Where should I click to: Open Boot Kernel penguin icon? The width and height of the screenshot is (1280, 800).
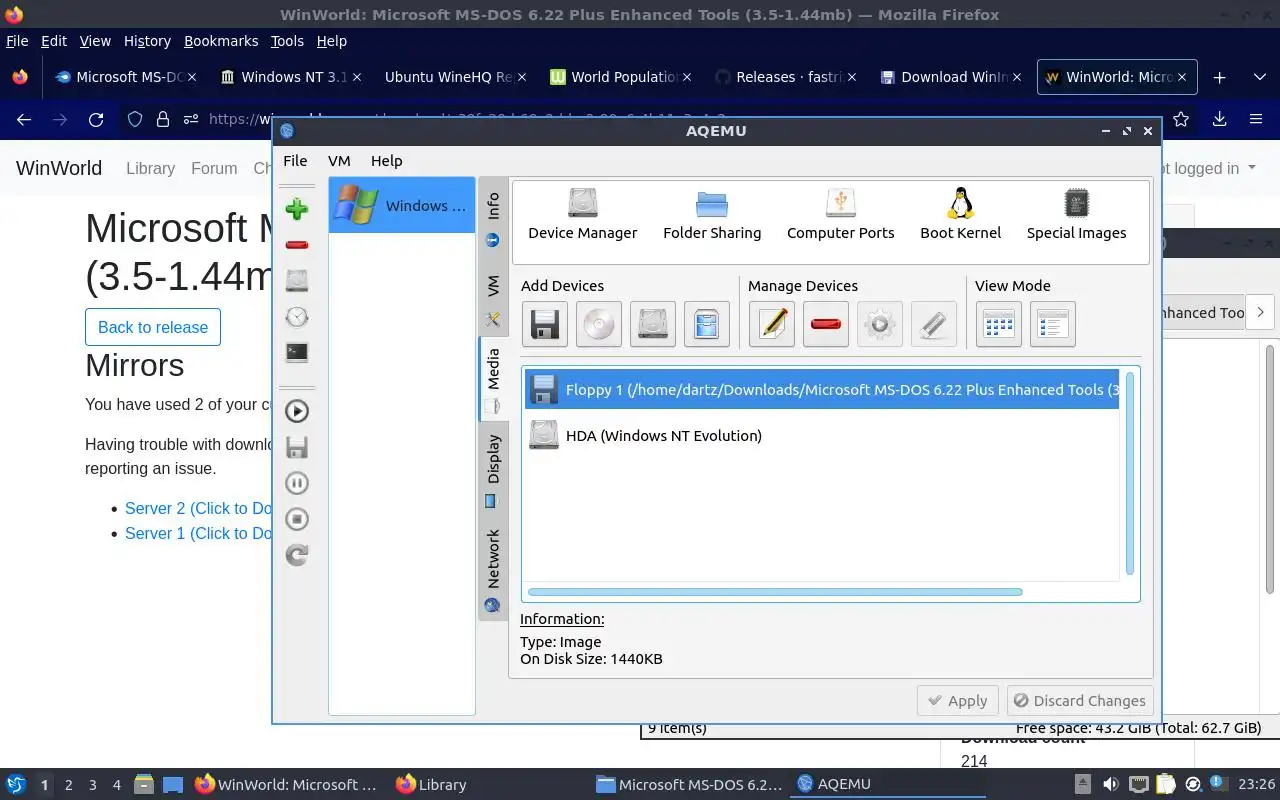click(x=960, y=214)
